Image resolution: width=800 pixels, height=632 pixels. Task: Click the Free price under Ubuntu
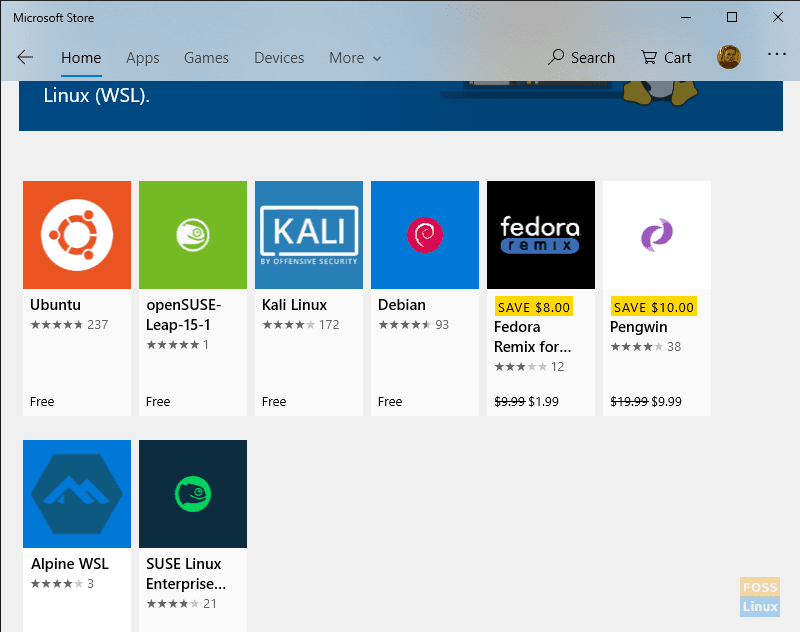(x=42, y=401)
